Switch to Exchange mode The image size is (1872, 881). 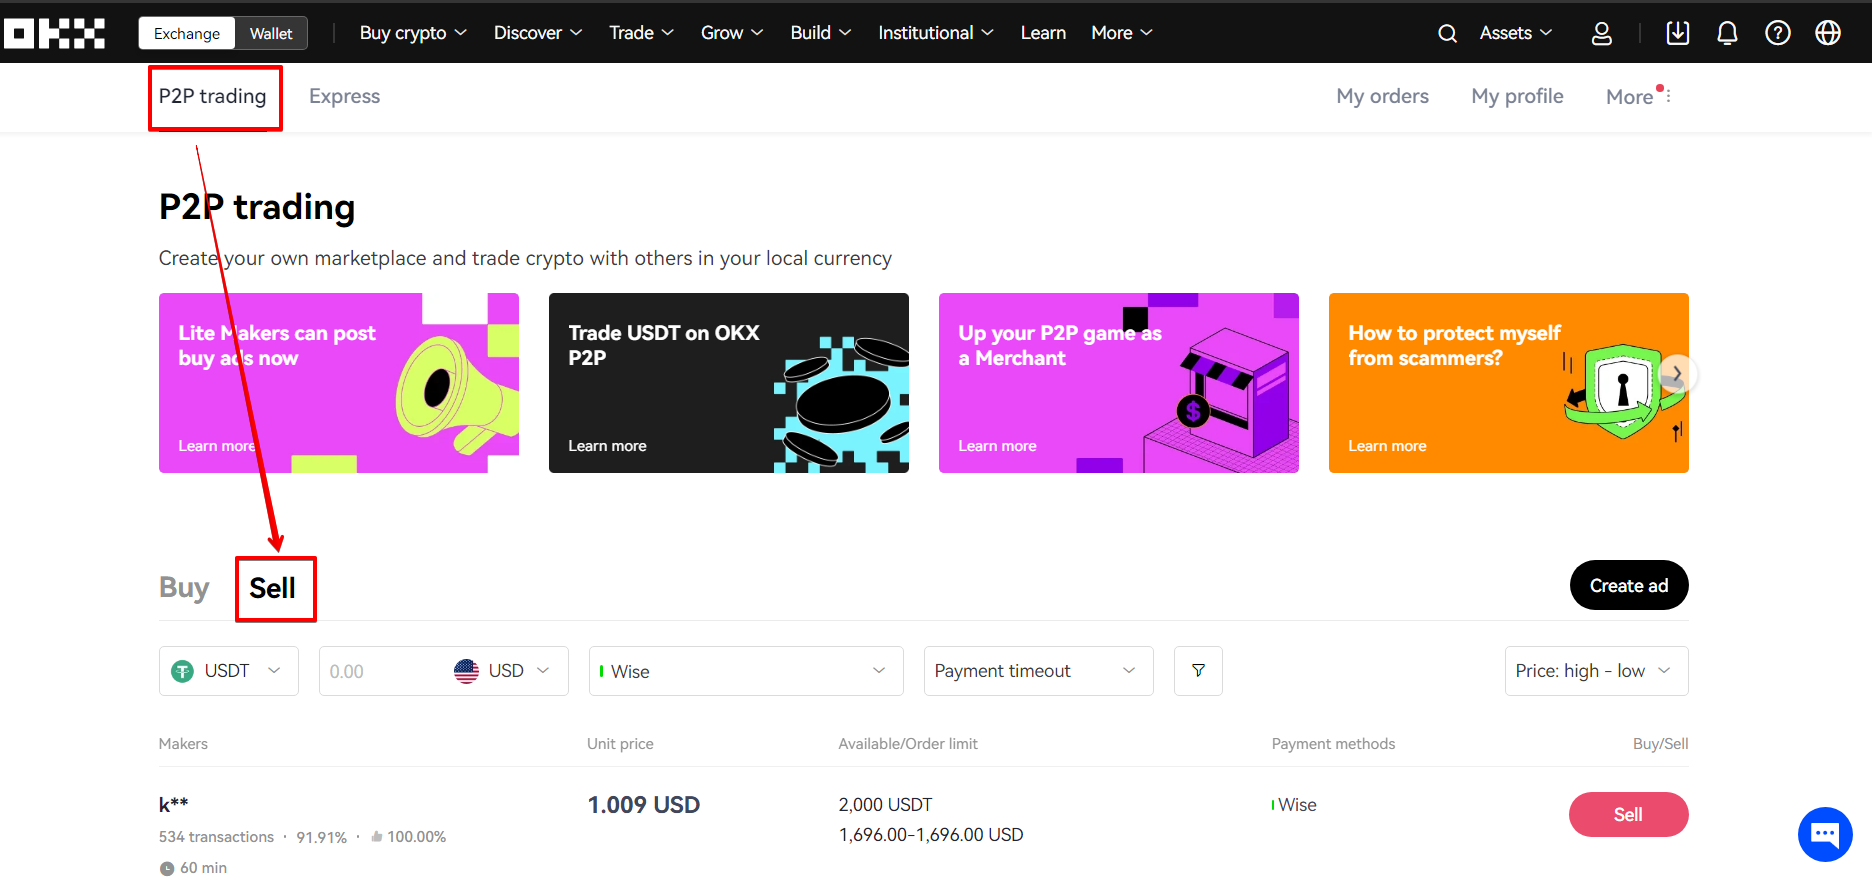pos(187,33)
